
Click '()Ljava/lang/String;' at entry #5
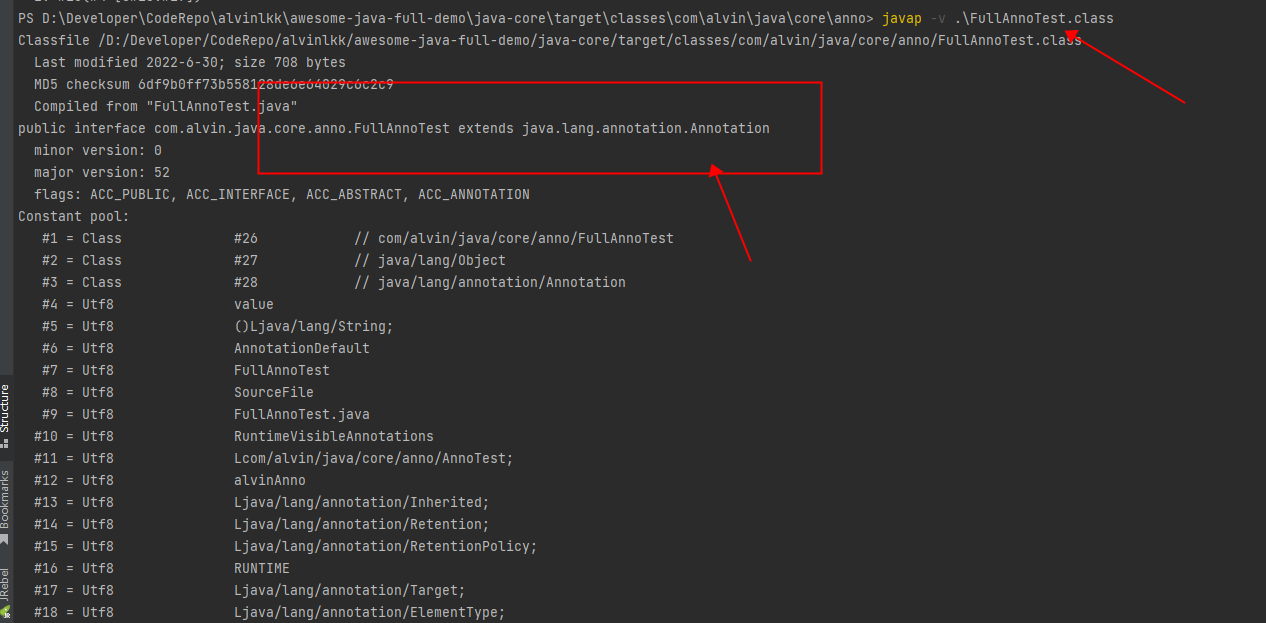314,326
